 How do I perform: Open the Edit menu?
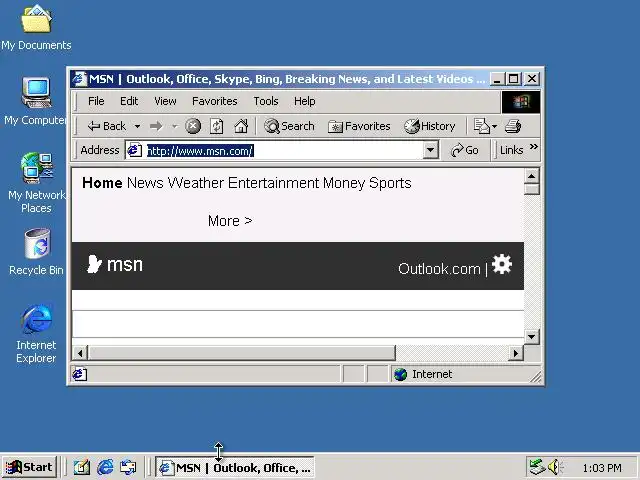tap(129, 101)
